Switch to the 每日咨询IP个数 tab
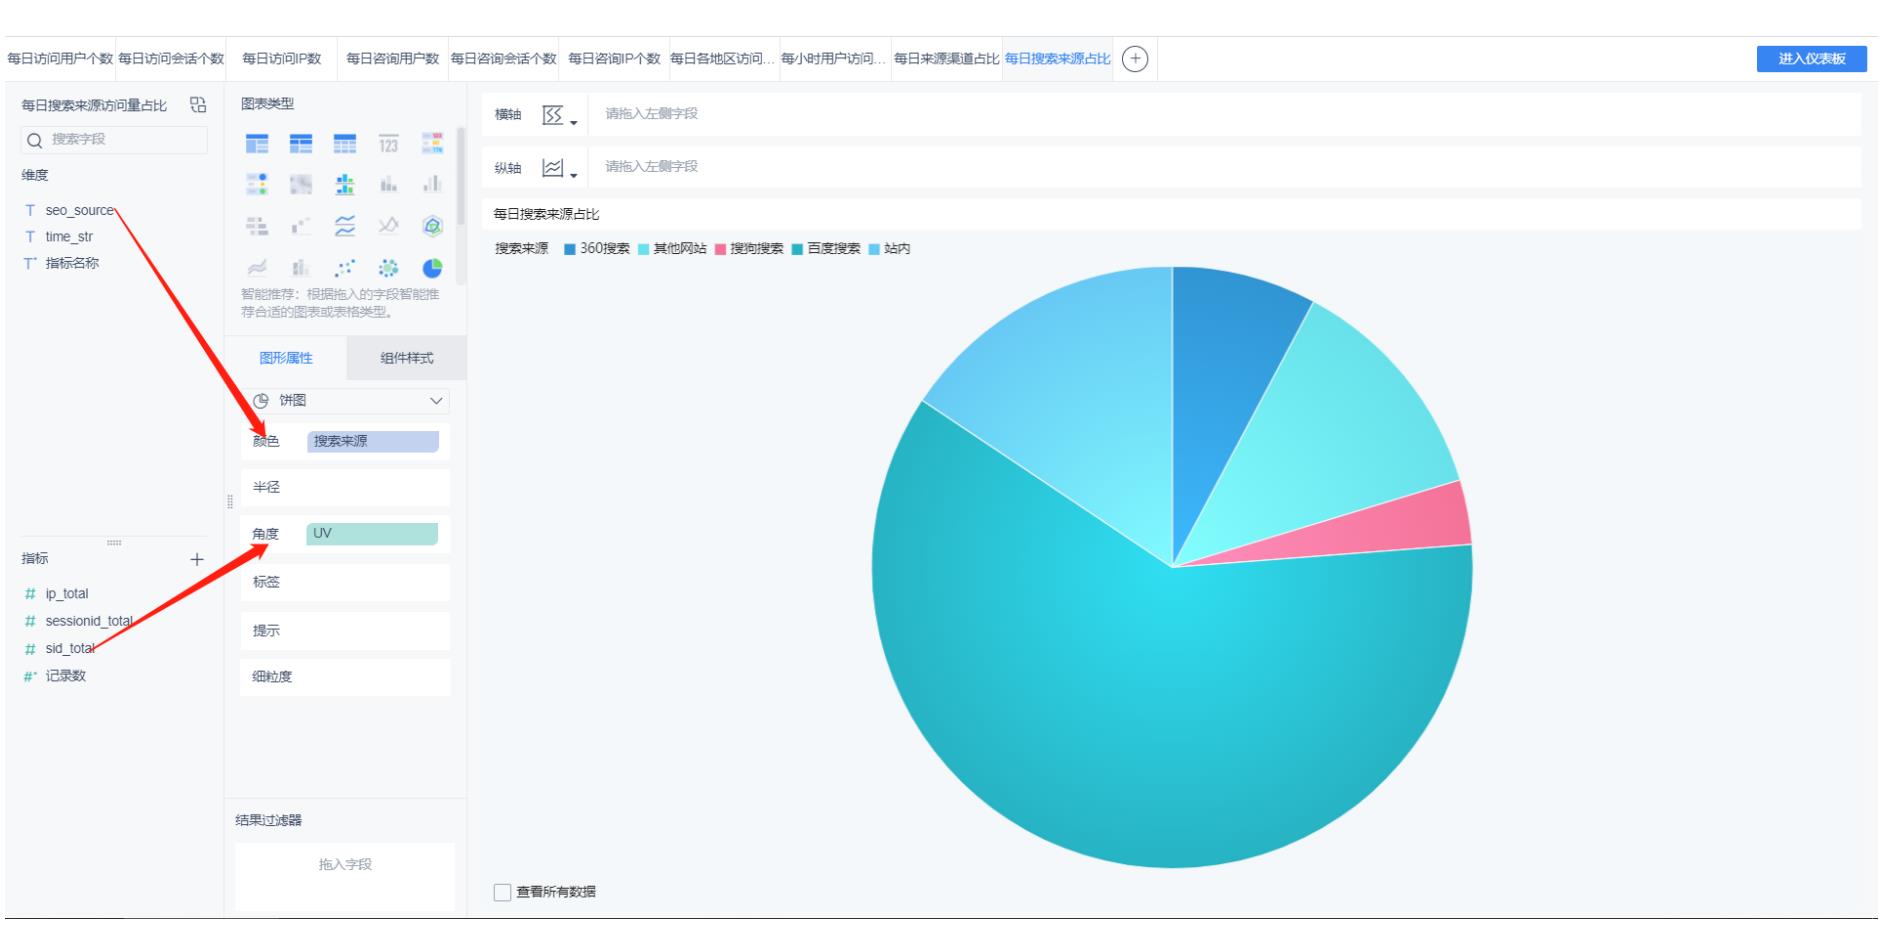Viewport: 1903px width, 947px height. point(614,59)
